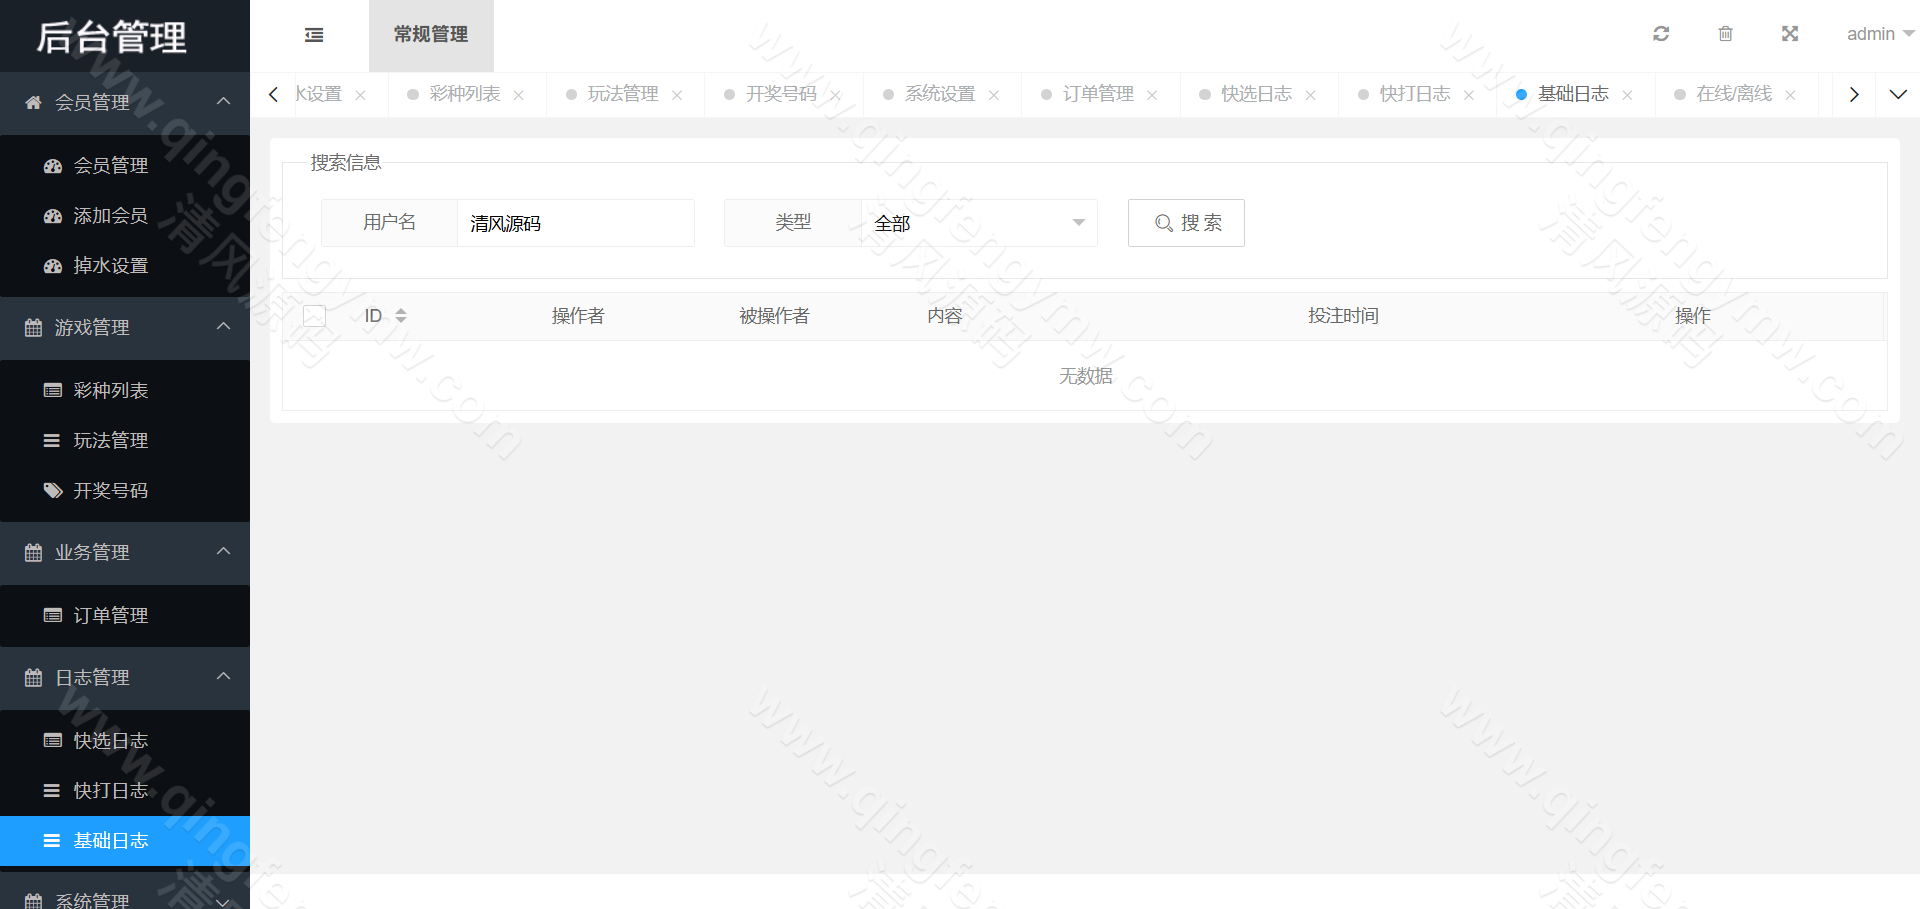Collapse the 日志管理 sidebar section
Viewport: 1920px width, 909px height.
pos(224,678)
